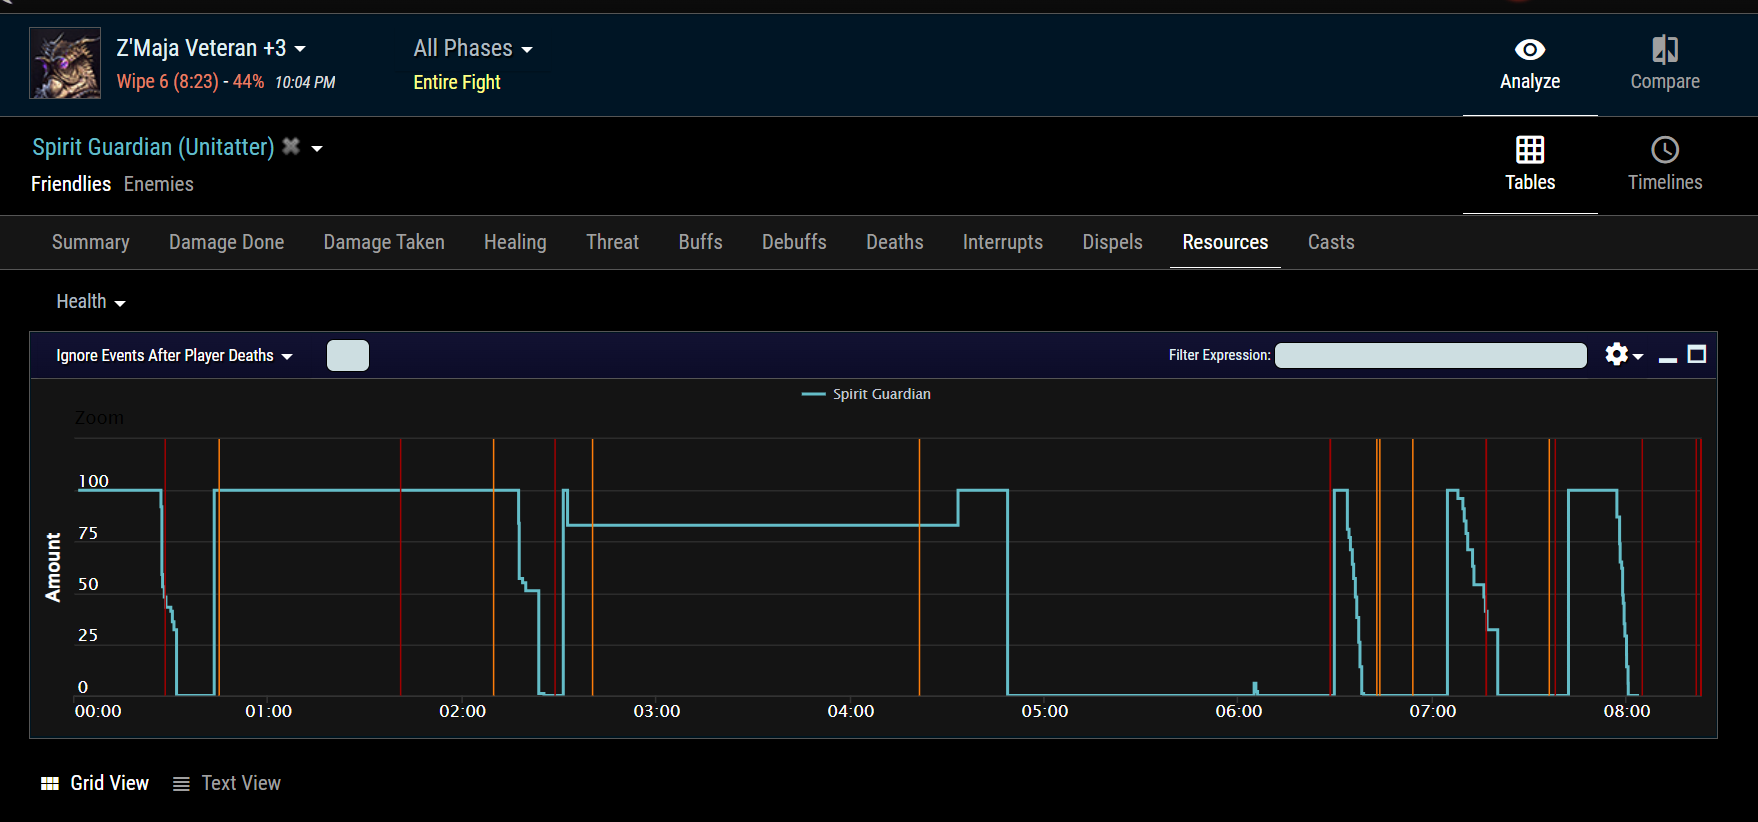Go to the Interrupts tab

click(x=1003, y=242)
